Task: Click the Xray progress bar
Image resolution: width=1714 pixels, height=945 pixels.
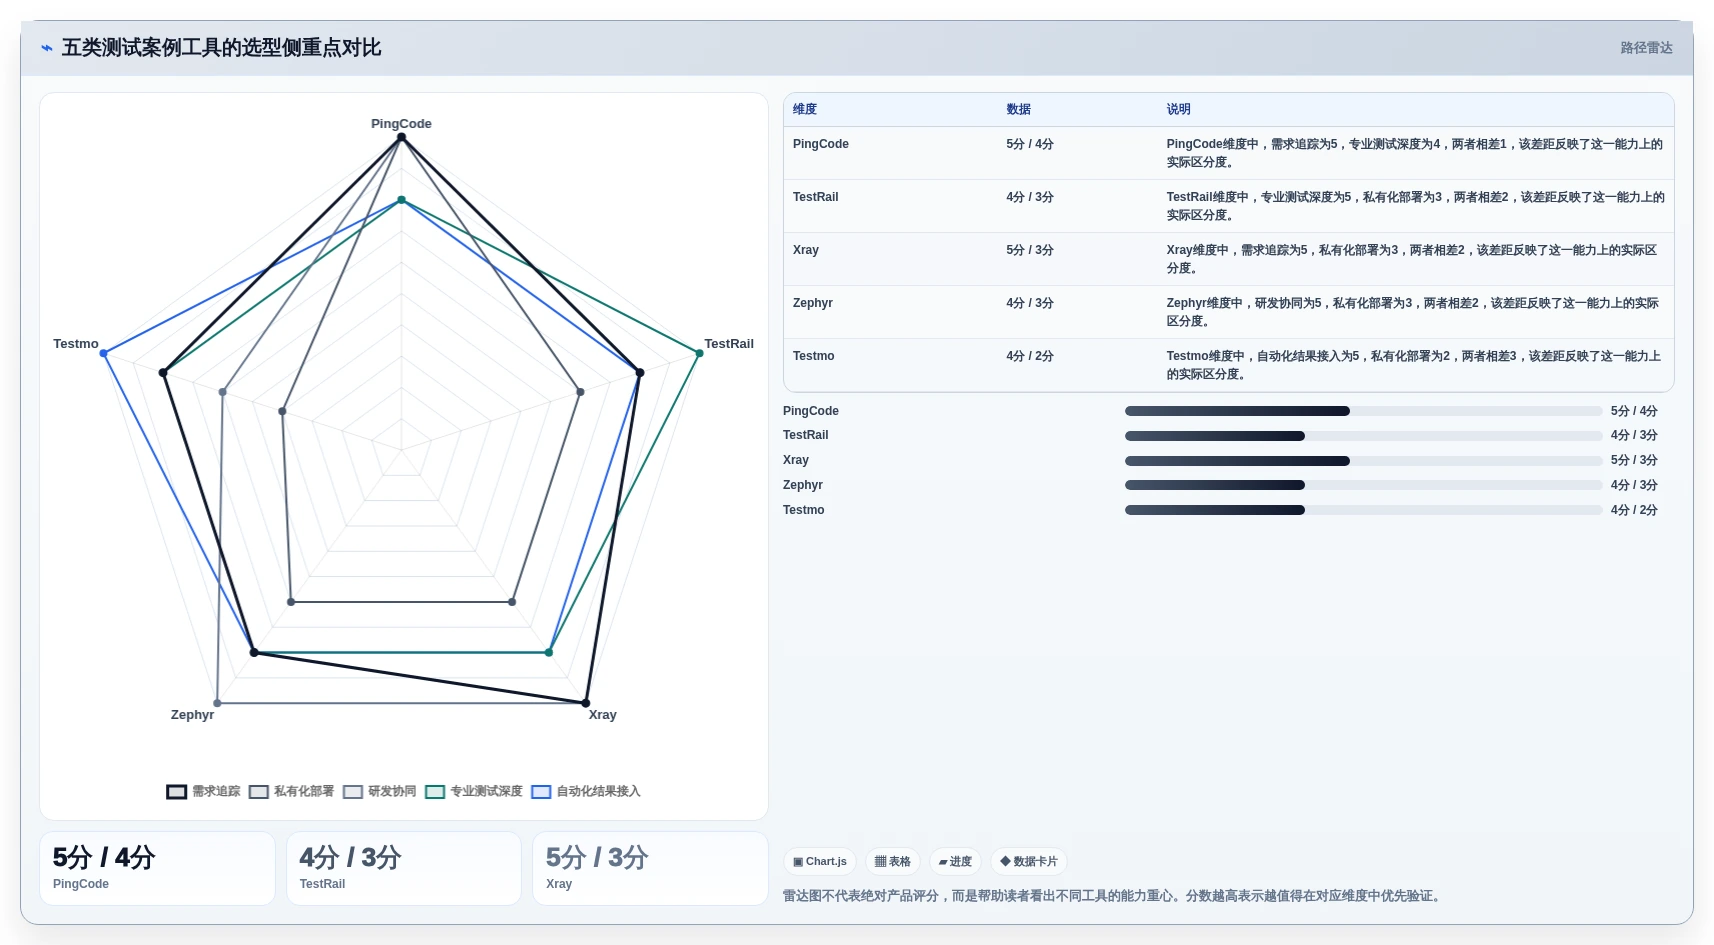Action: 1363,461
